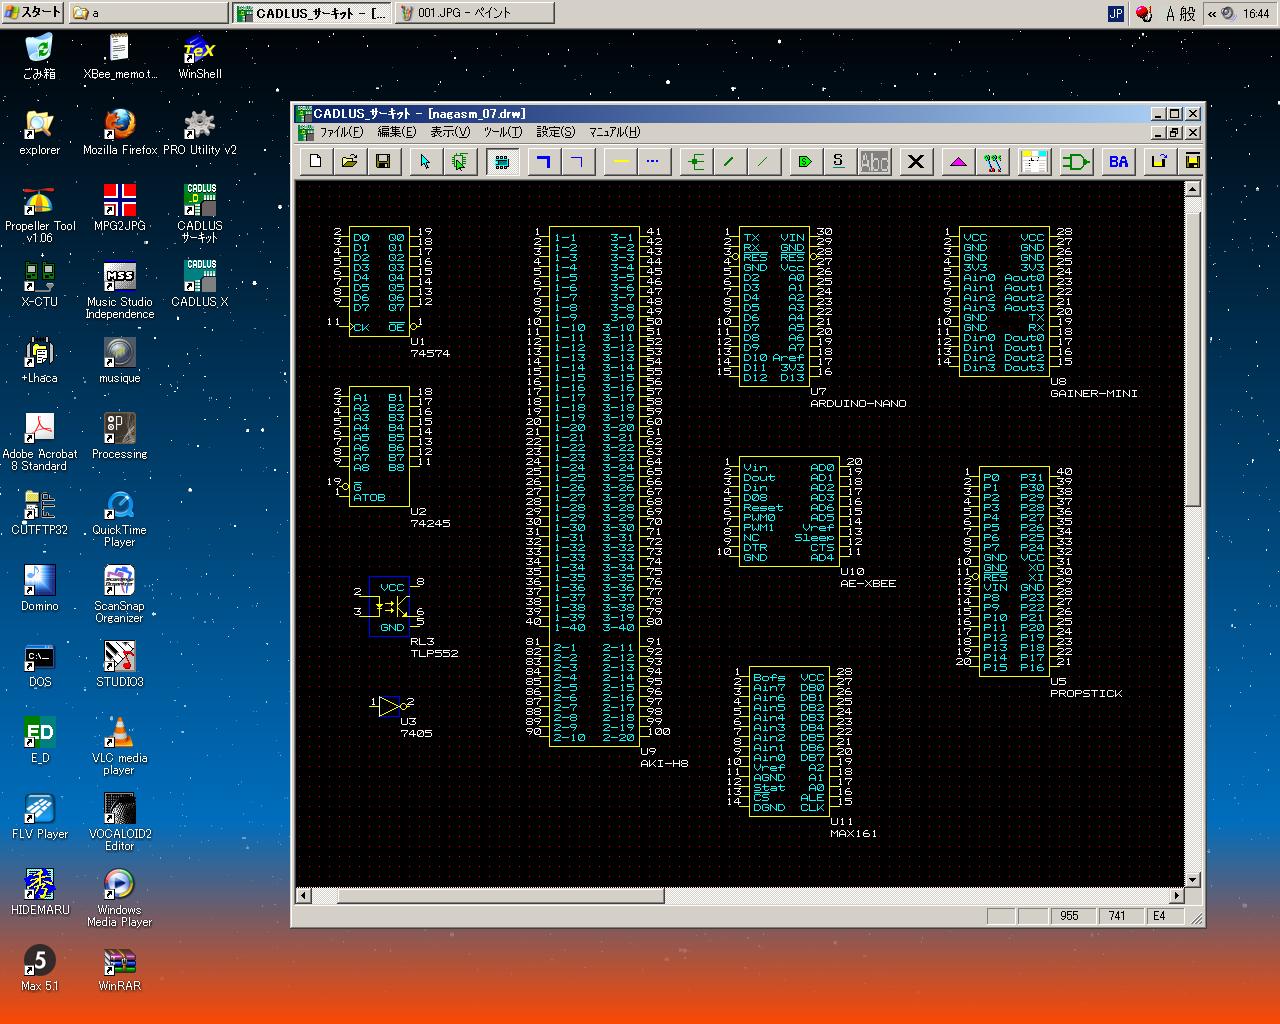Click the vertical scrollbar down arrow
The width and height of the screenshot is (1280, 1024).
point(1192,880)
